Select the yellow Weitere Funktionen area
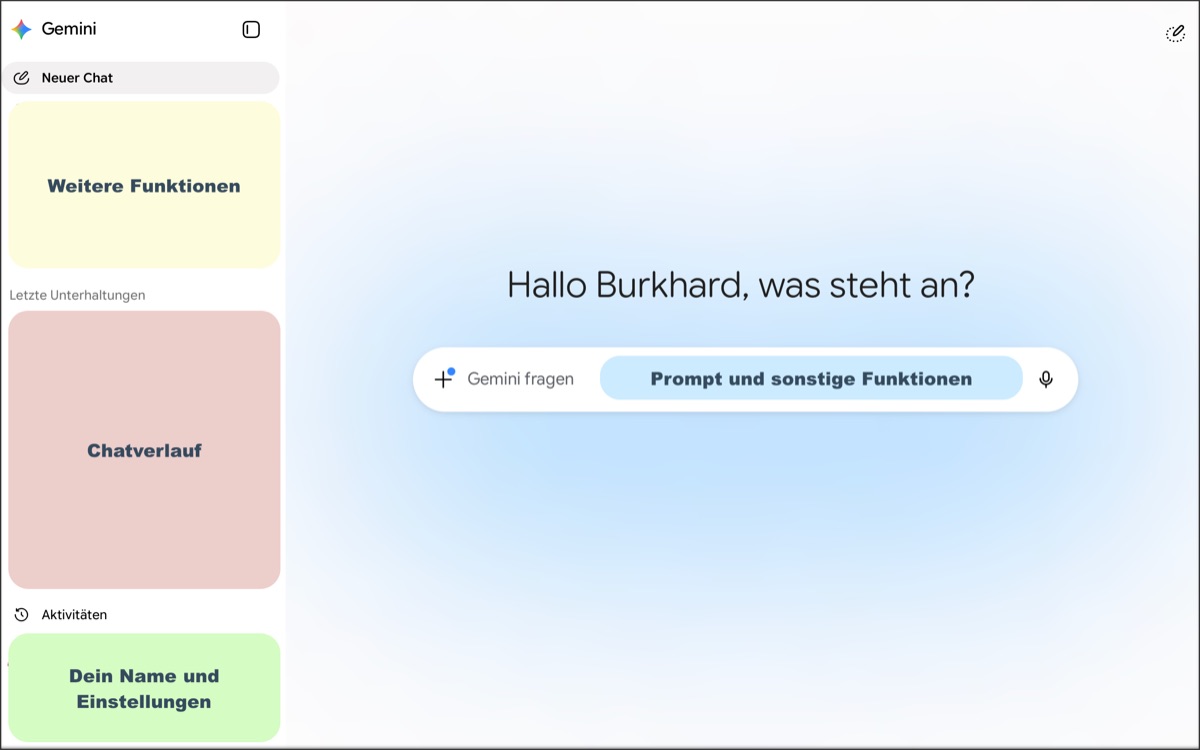The height and width of the screenshot is (750, 1200). [144, 185]
